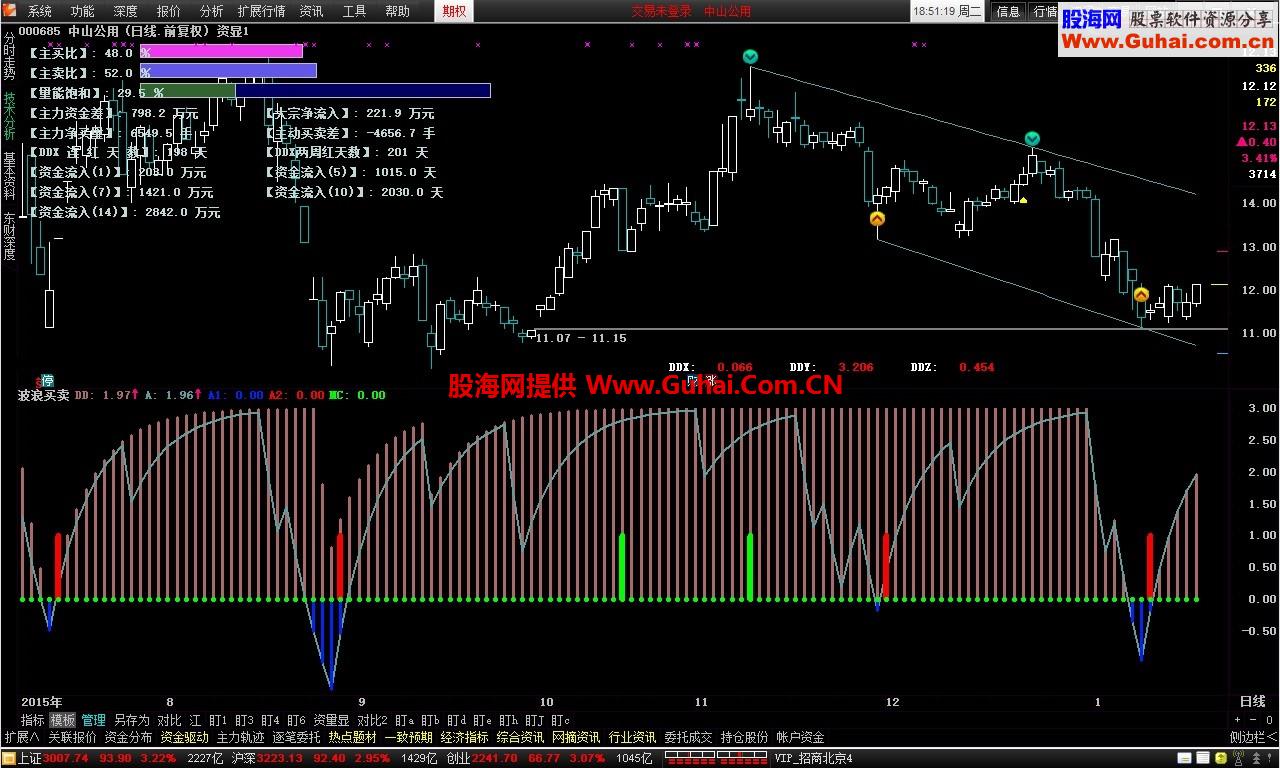Open the 委托成交 tab
The height and width of the screenshot is (768, 1280).
(x=689, y=737)
